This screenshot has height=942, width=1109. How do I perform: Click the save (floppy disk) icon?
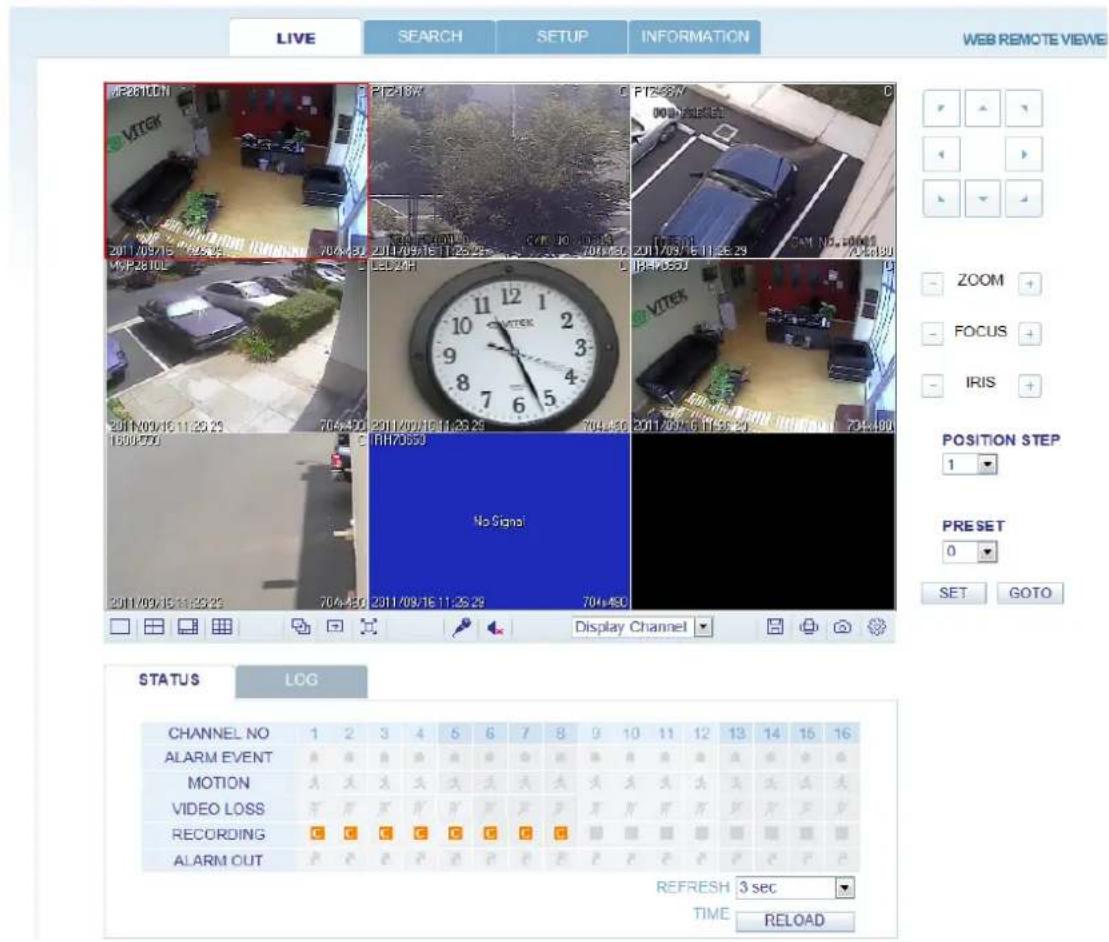coord(775,627)
